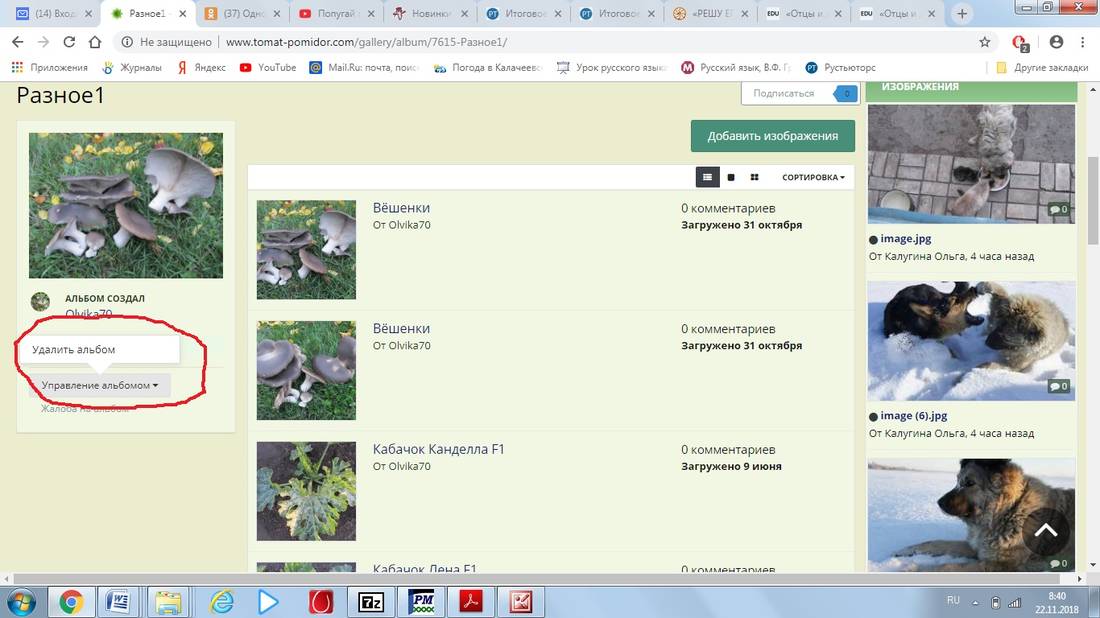1100x618 pixels.
Task: Click Добавить изображения button
Action: click(x=772, y=136)
